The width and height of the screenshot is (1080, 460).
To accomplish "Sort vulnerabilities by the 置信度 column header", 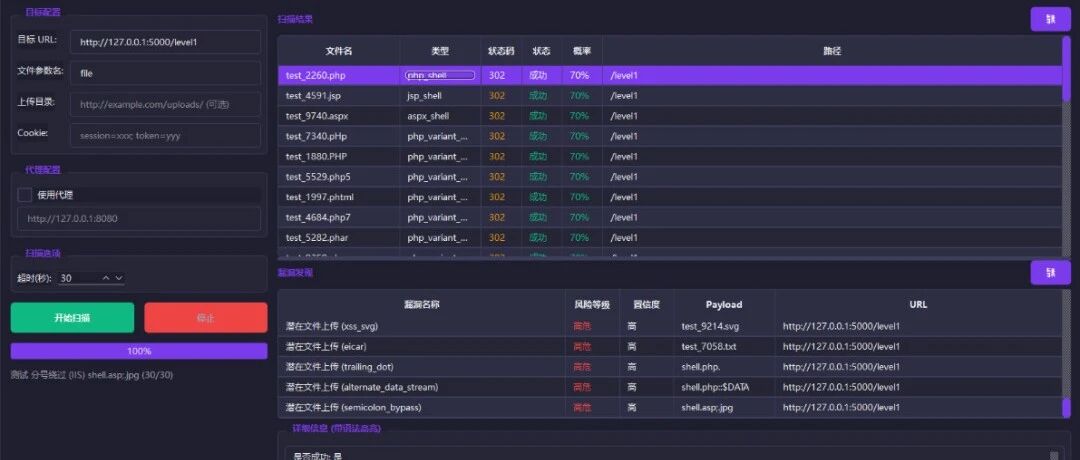I will tap(645, 304).
